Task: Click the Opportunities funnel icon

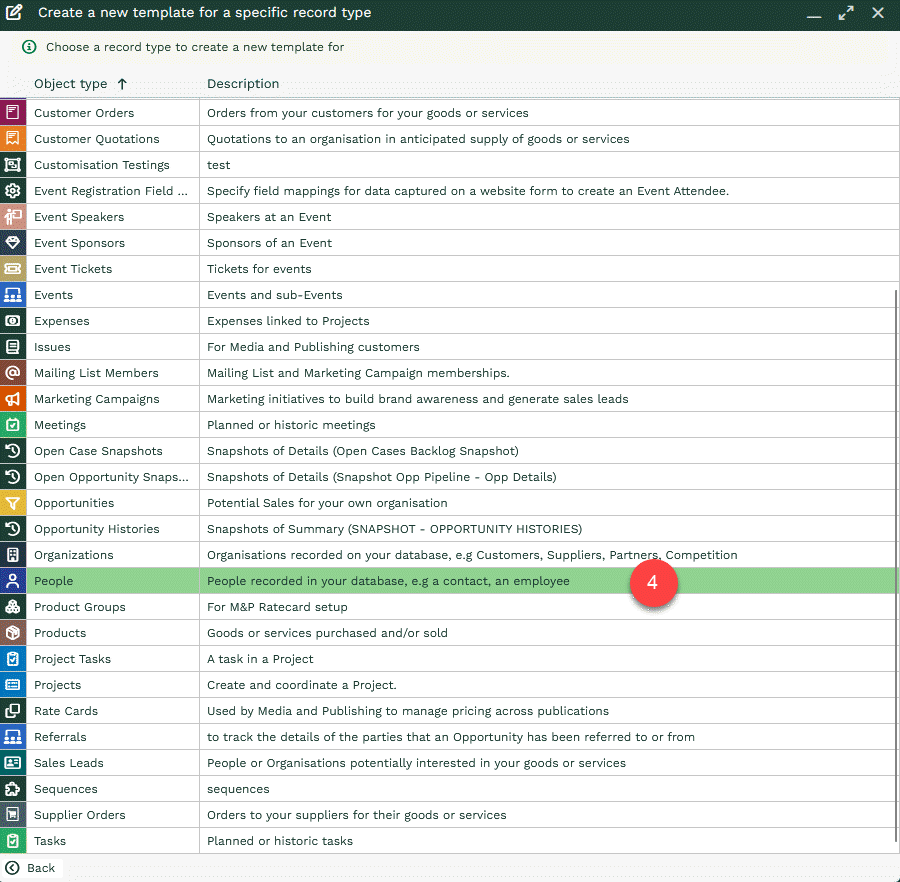Action: tap(13, 503)
